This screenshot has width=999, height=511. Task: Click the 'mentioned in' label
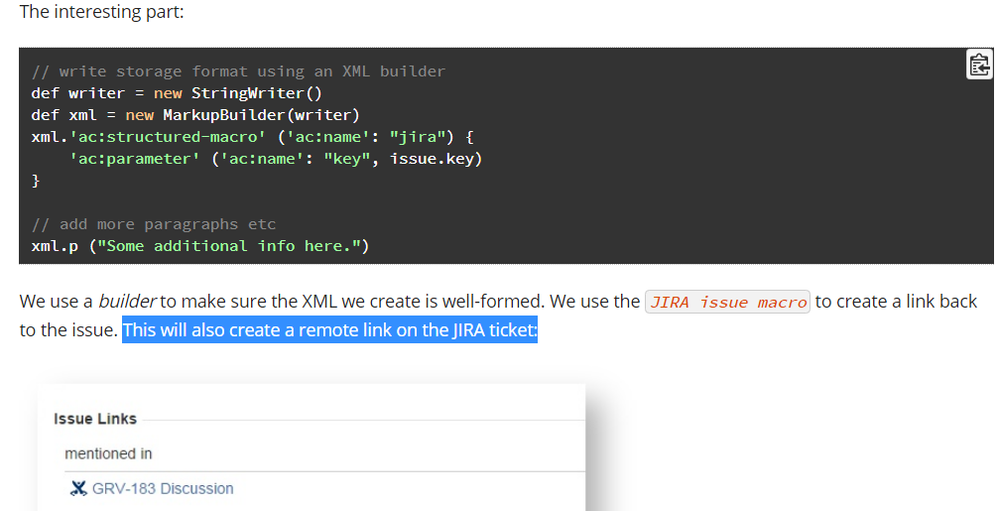coord(108,454)
